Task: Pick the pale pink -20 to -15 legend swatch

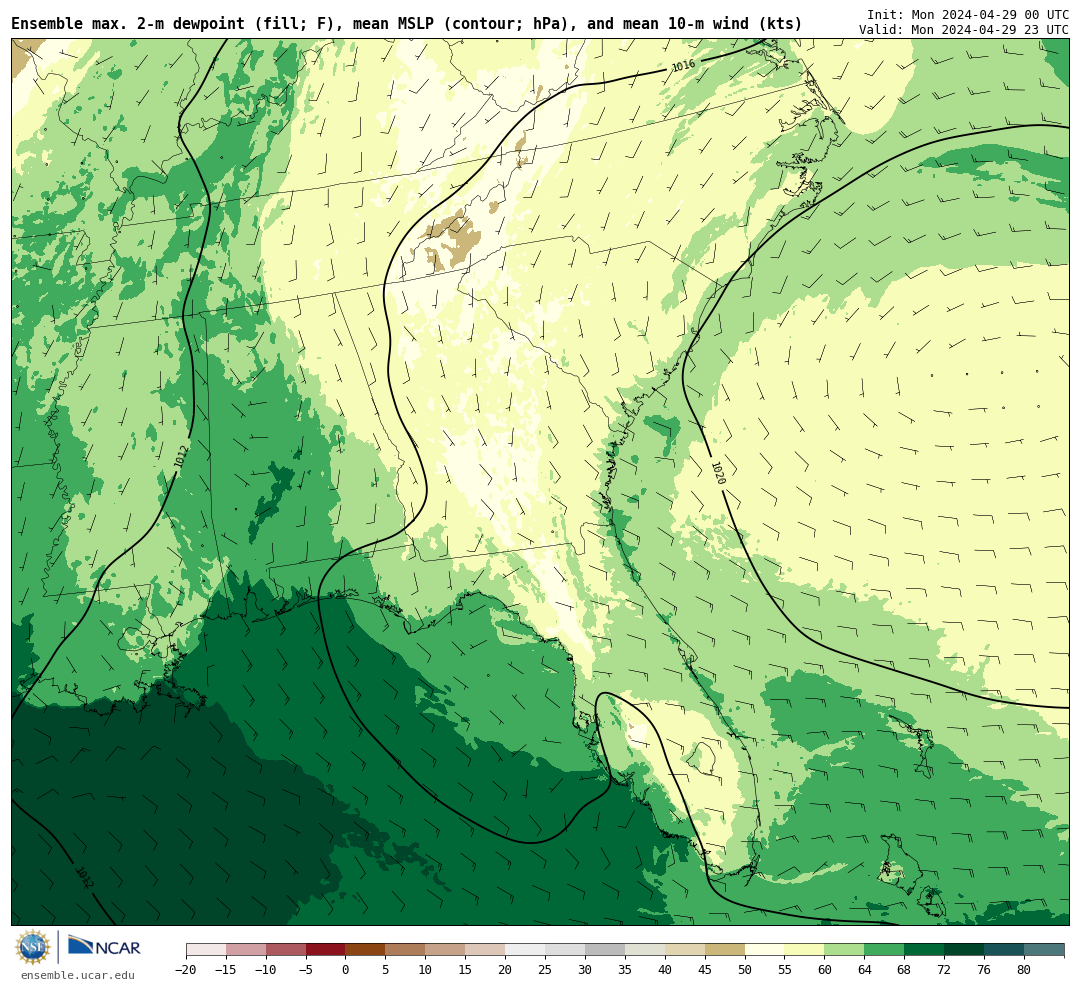Action: tap(206, 949)
